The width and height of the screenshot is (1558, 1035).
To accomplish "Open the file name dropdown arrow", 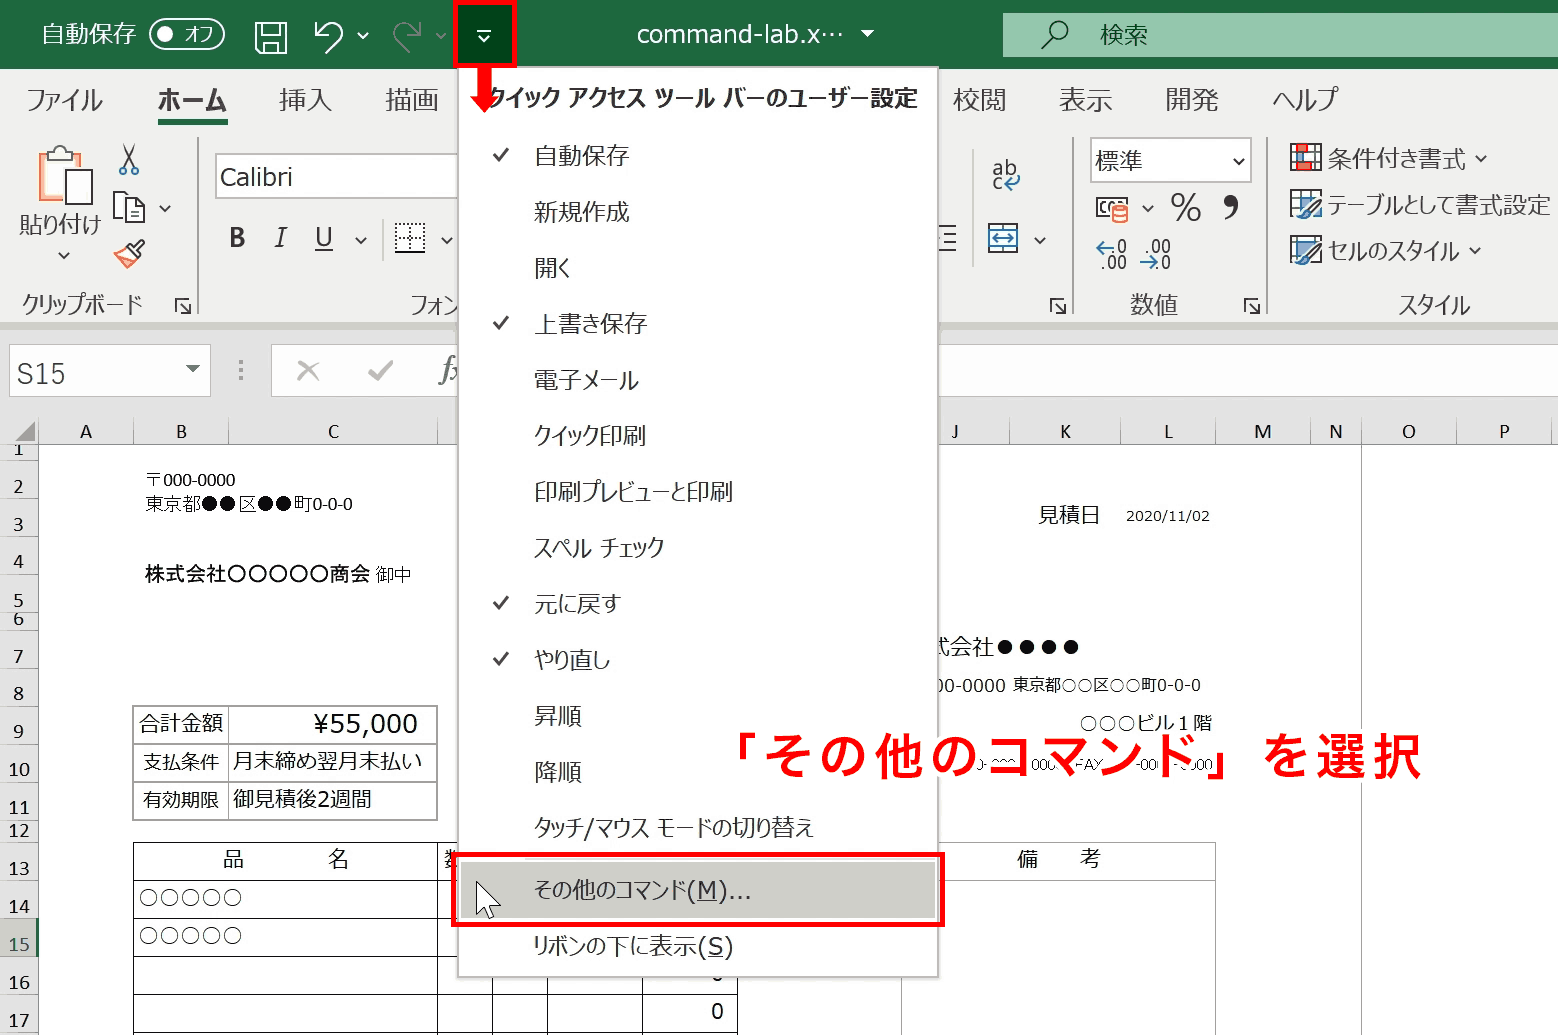I will click(x=867, y=34).
